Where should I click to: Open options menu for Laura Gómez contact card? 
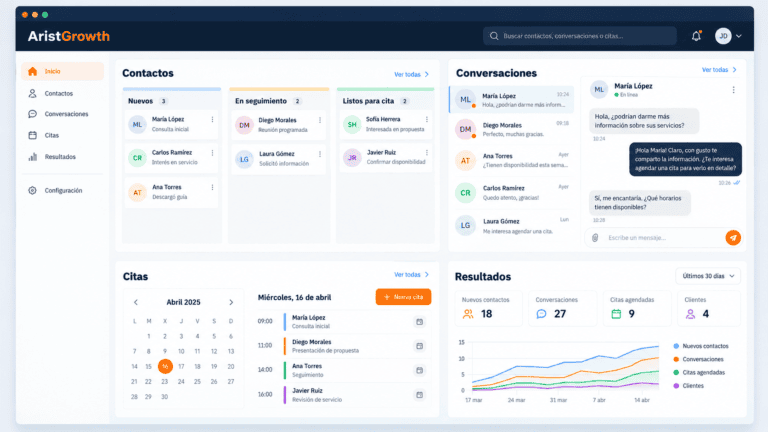pos(320,154)
